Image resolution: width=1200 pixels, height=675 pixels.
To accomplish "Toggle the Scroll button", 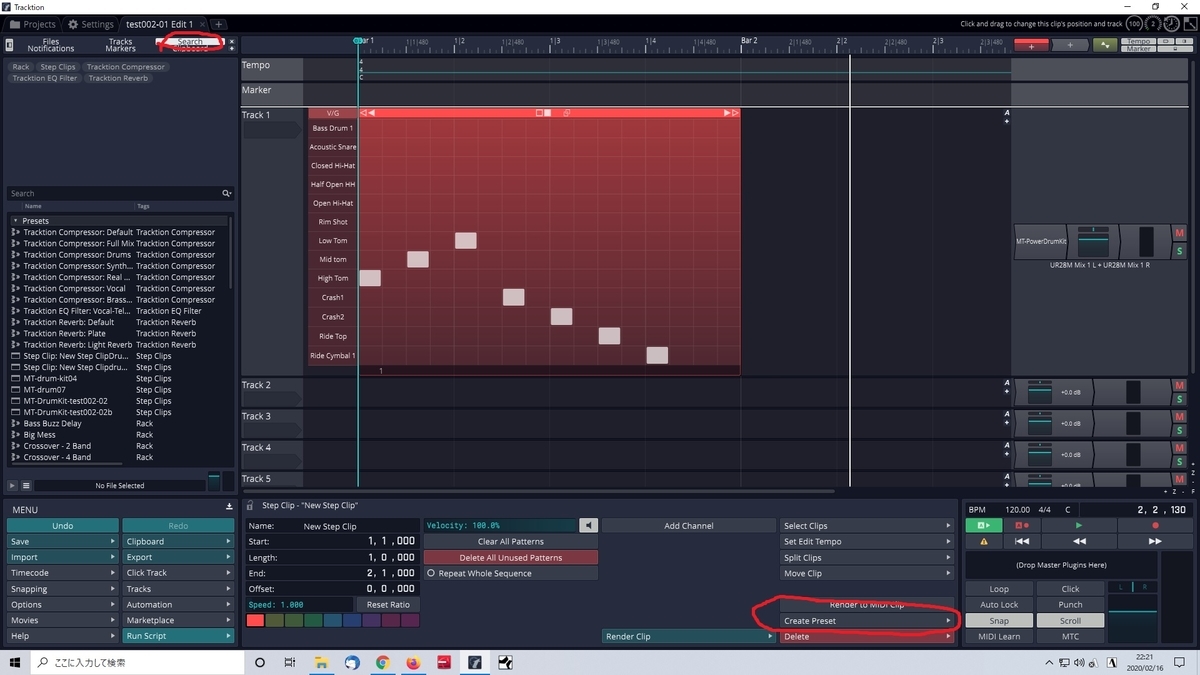I will (x=1070, y=620).
